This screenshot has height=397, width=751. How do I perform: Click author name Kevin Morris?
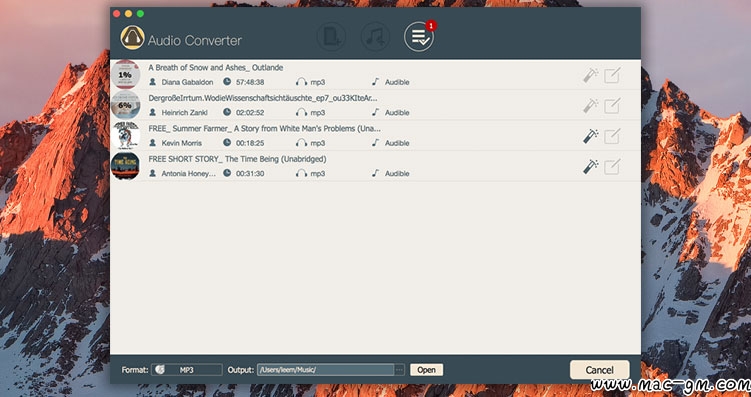[182, 143]
